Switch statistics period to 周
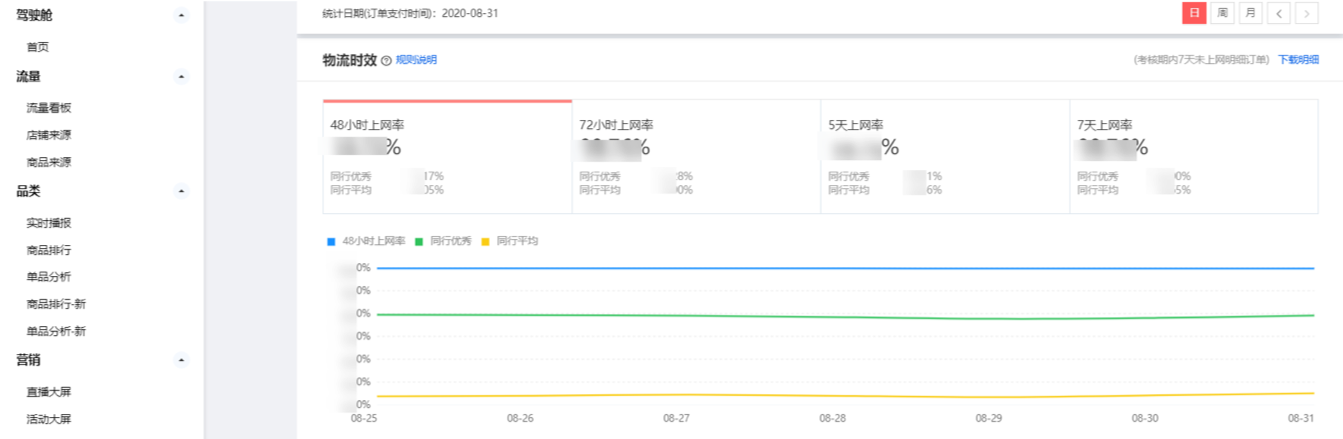Viewport: 1343px width, 439px height. pos(1222,13)
